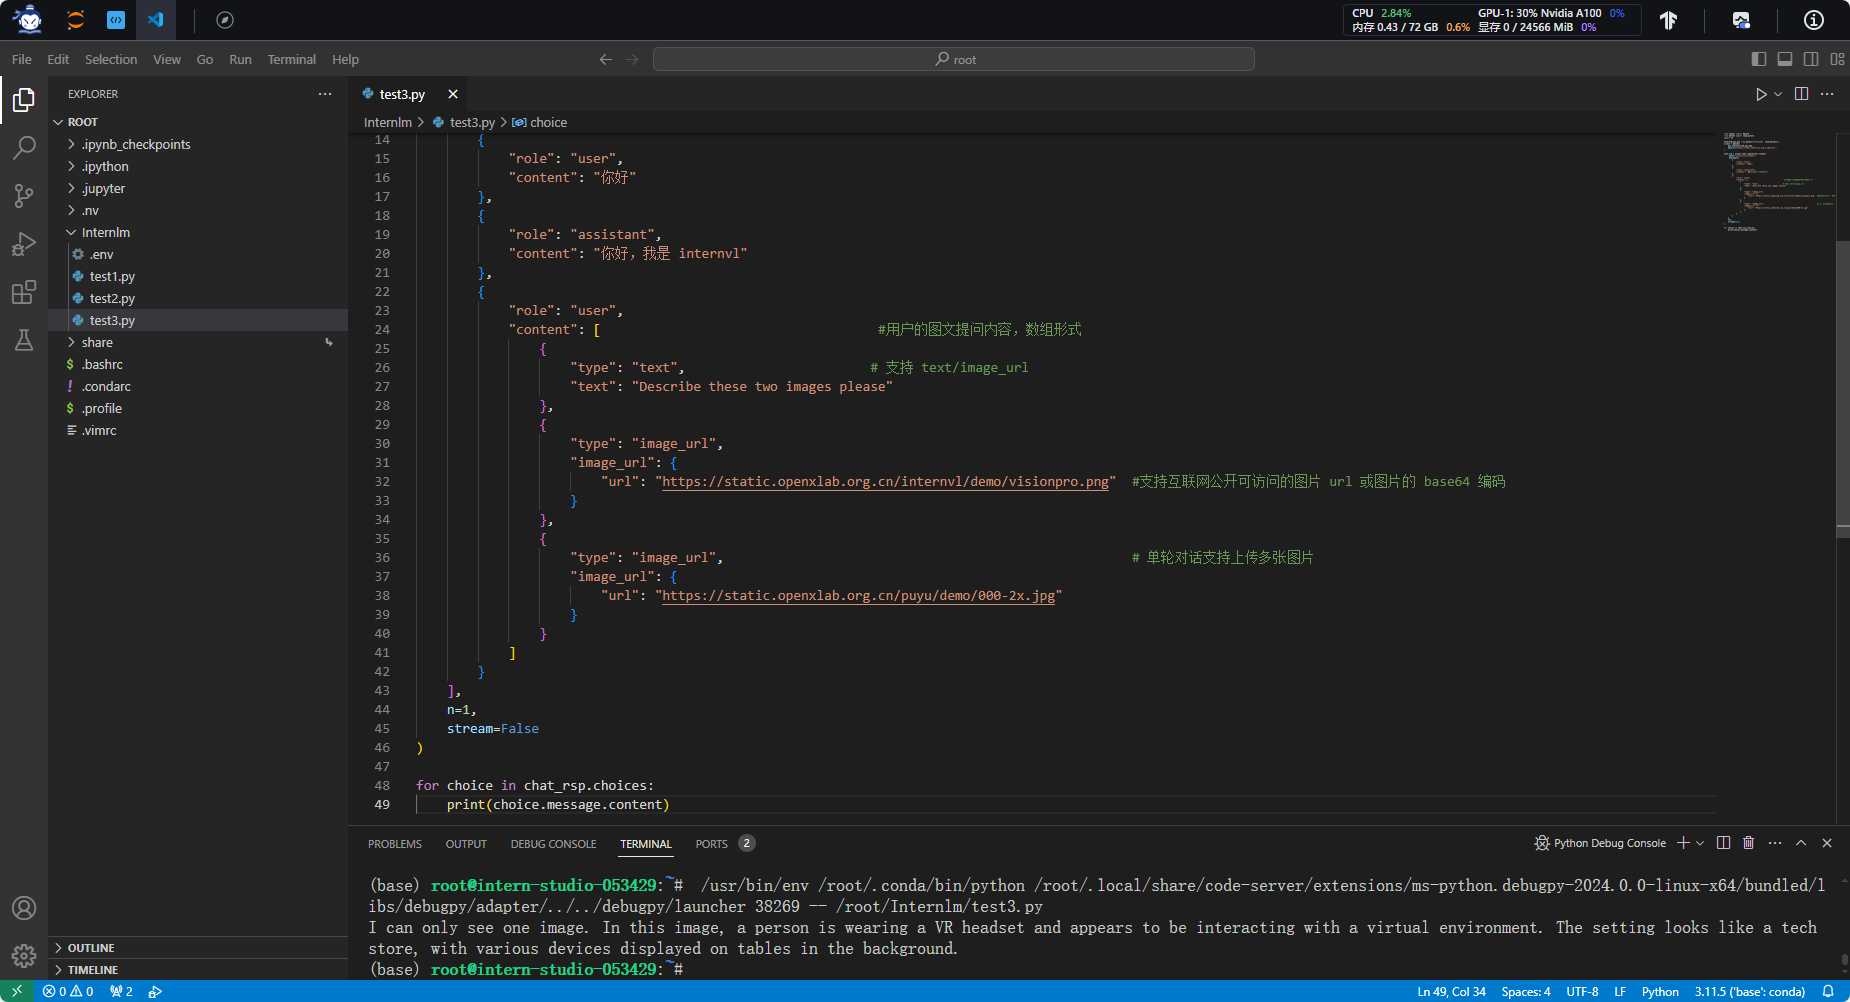Open the 000-2x.jpg URL link
1850x1002 pixels.
point(859,596)
